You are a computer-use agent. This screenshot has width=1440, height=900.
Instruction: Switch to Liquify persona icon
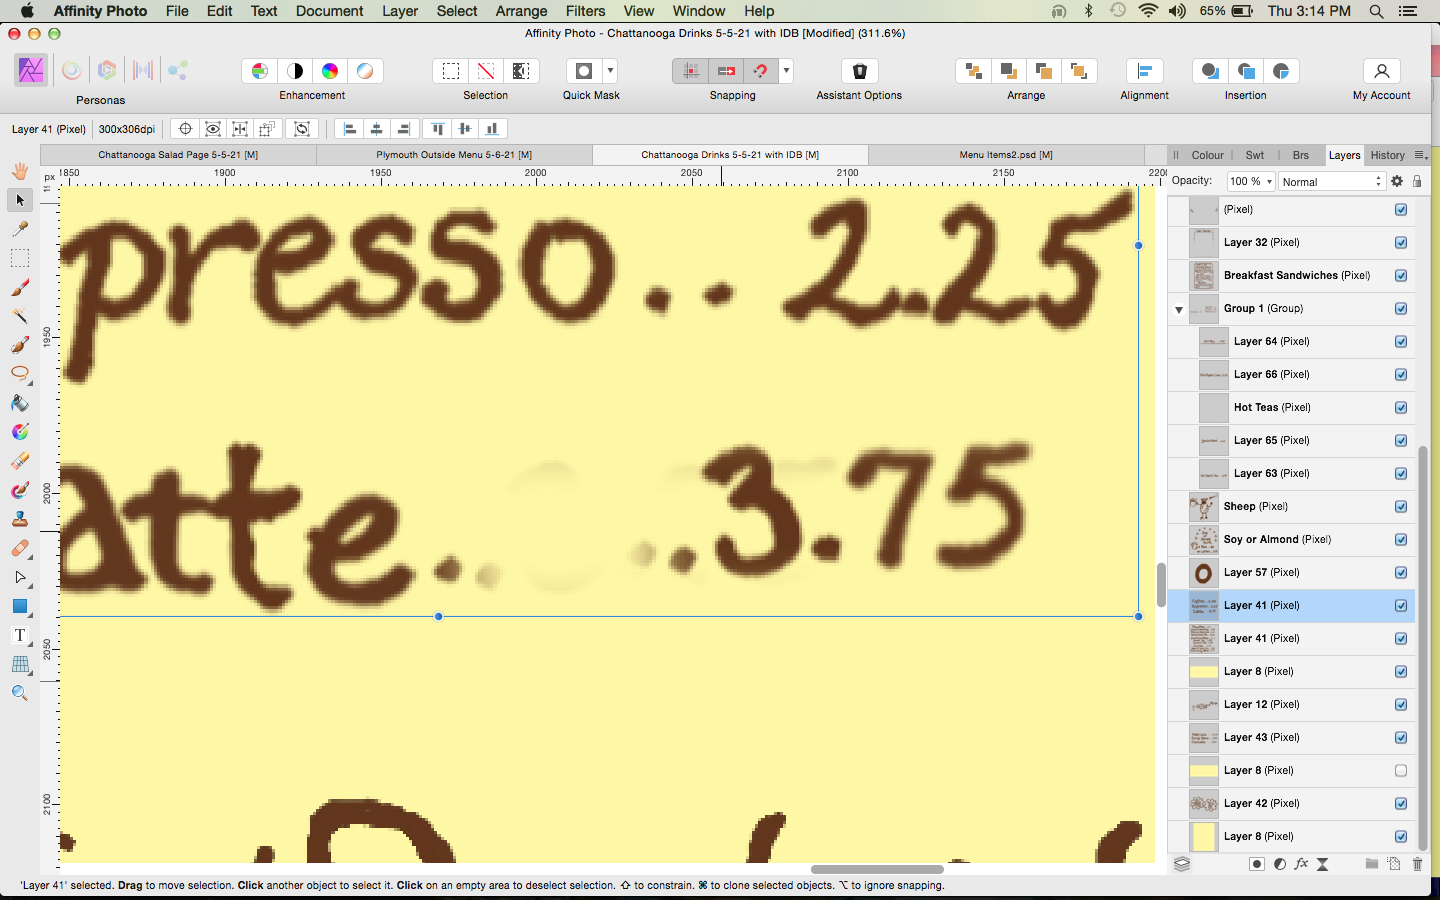(x=71, y=70)
